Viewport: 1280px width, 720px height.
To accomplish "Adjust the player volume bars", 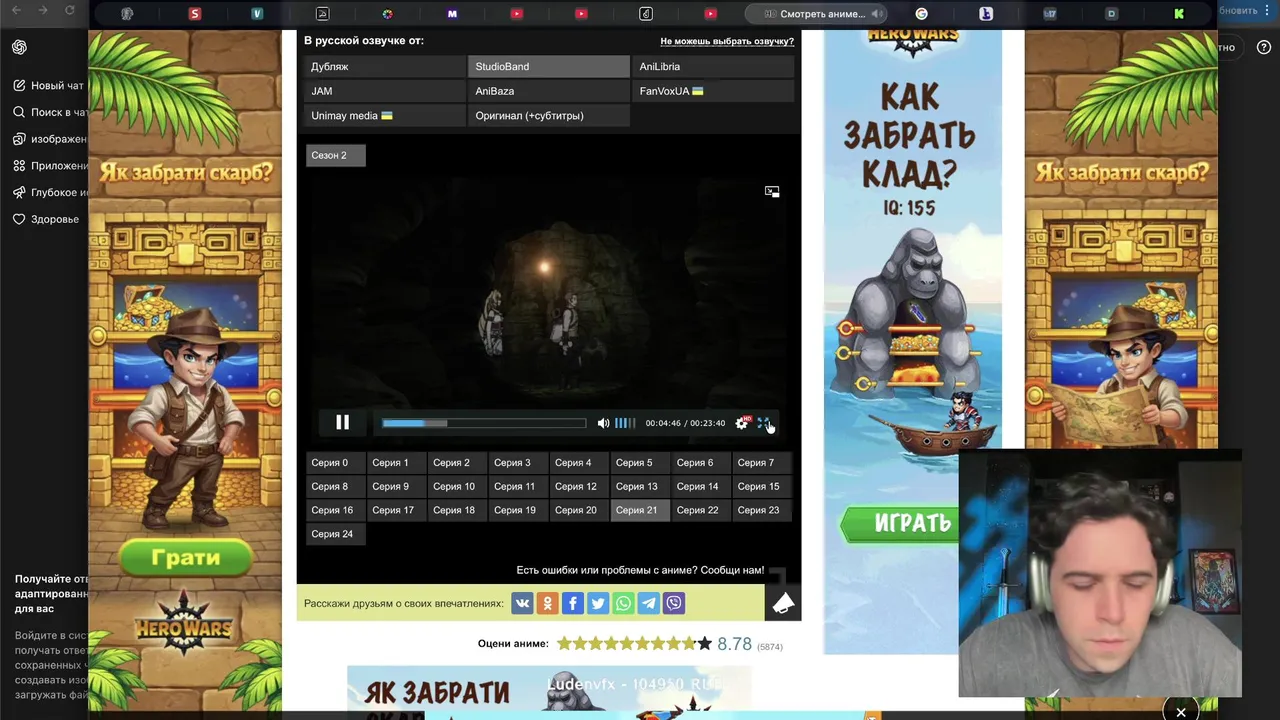I will point(625,423).
